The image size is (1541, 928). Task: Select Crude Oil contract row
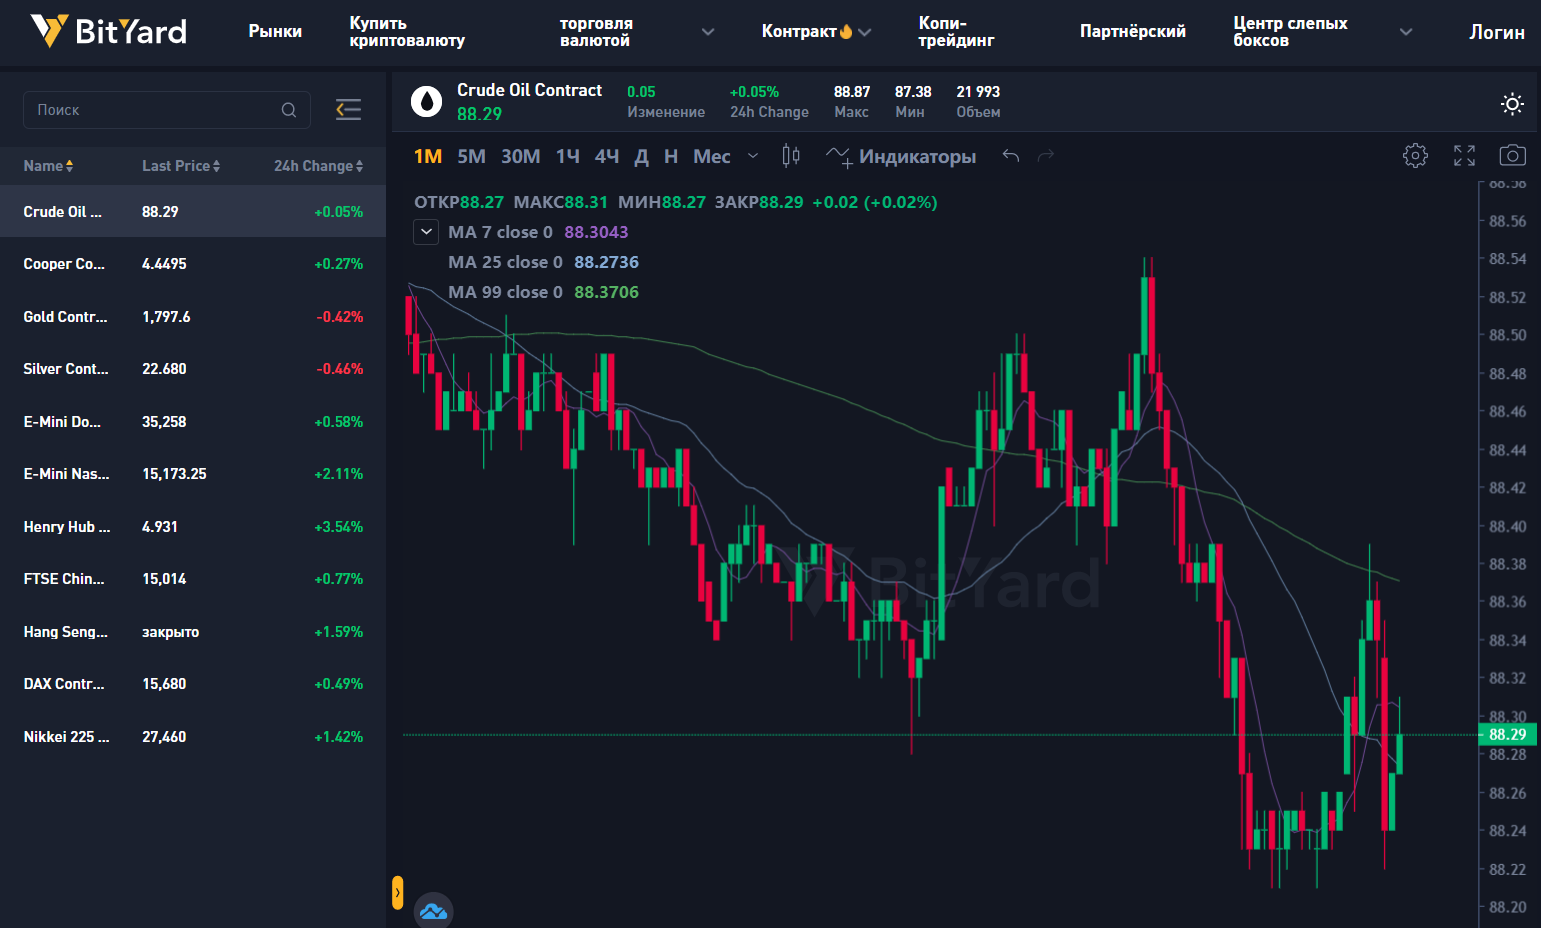click(x=193, y=212)
